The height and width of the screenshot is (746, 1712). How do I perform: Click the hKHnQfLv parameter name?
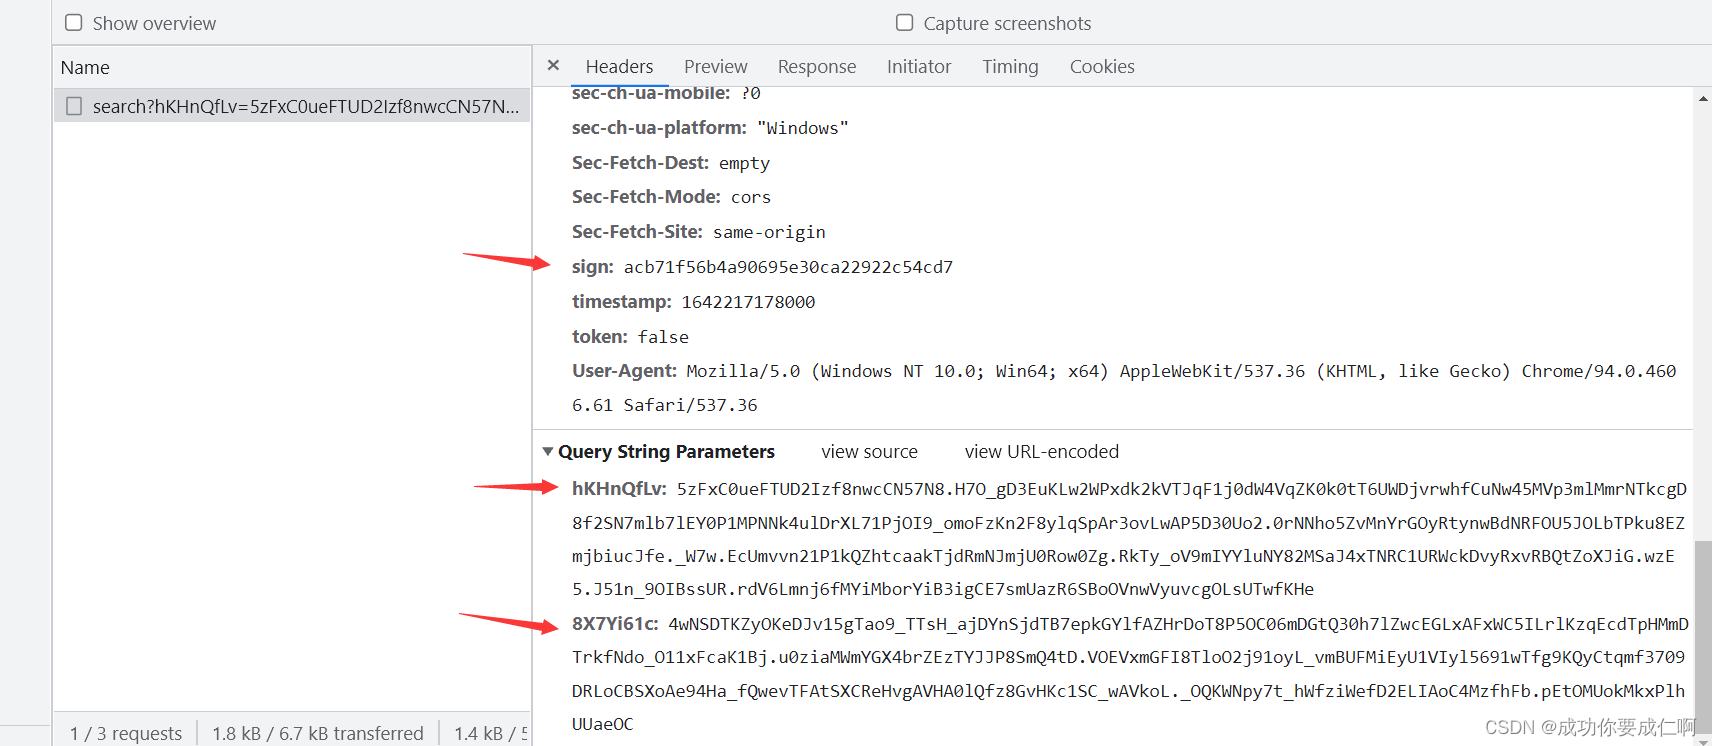619,488
